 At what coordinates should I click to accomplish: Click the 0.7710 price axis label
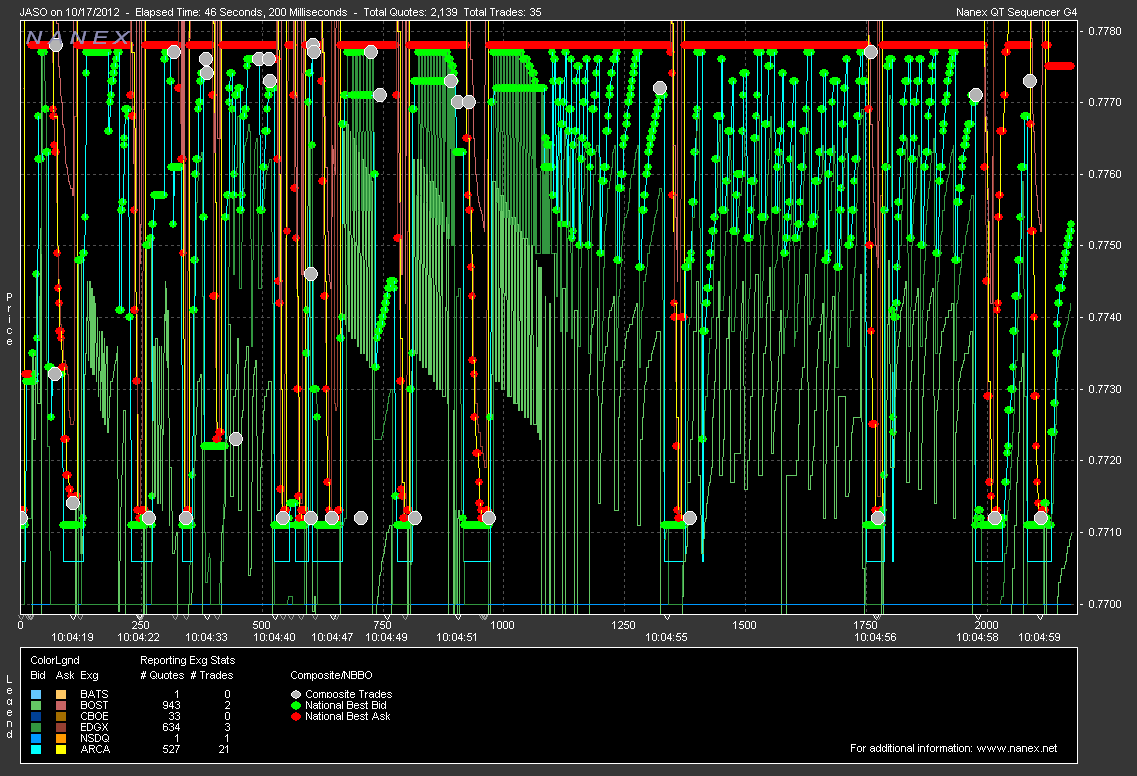(1104, 532)
